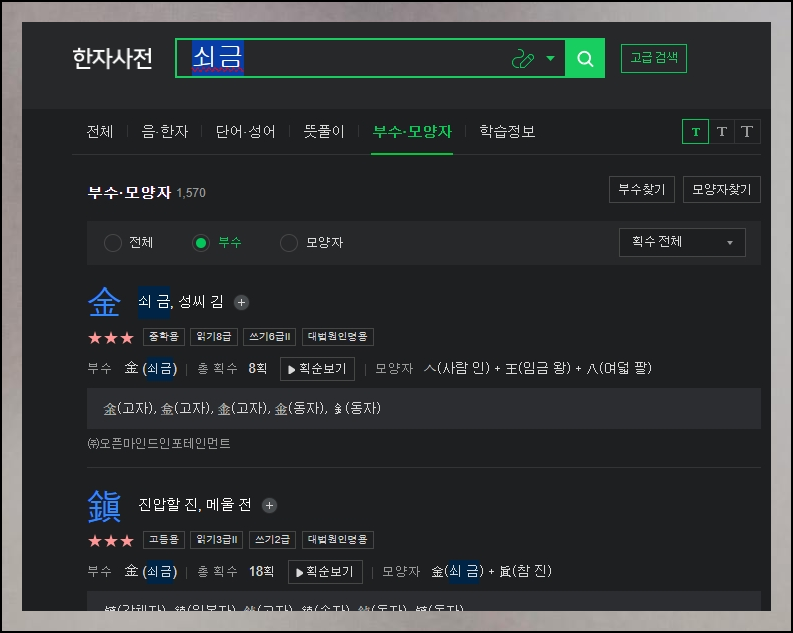The height and width of the screenshot is (633, 793).
Task: Click the last (동자) variant in the 金 entry
Action: pos(357,408)
